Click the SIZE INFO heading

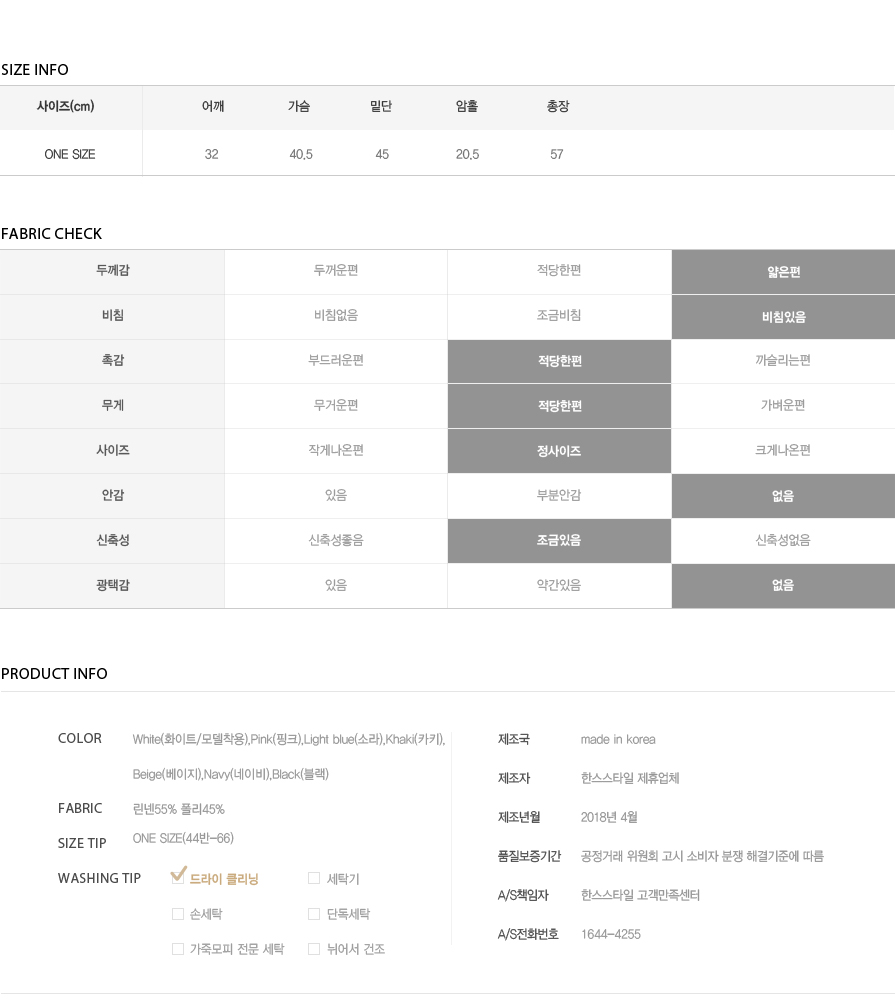34,70
